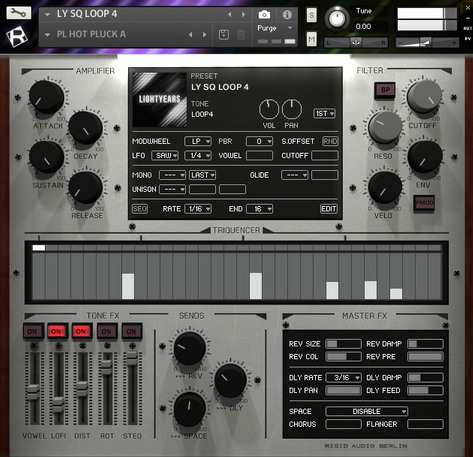Open the Purge menu
Image resolution: width=473 pixels, height=457 pixels.
click(x=275, y=28)
